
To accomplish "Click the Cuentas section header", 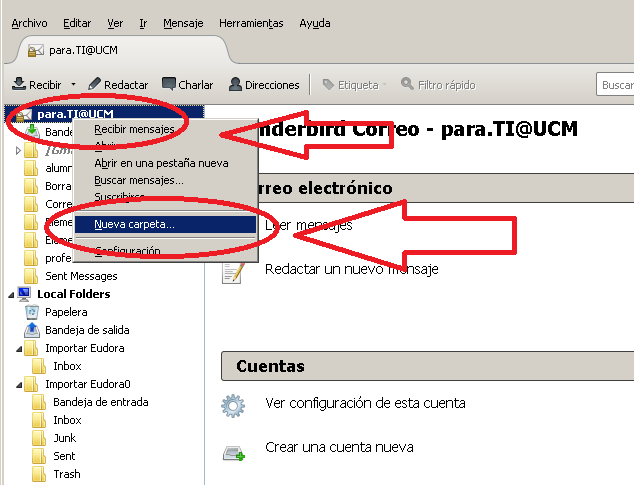I will point(427,366).
